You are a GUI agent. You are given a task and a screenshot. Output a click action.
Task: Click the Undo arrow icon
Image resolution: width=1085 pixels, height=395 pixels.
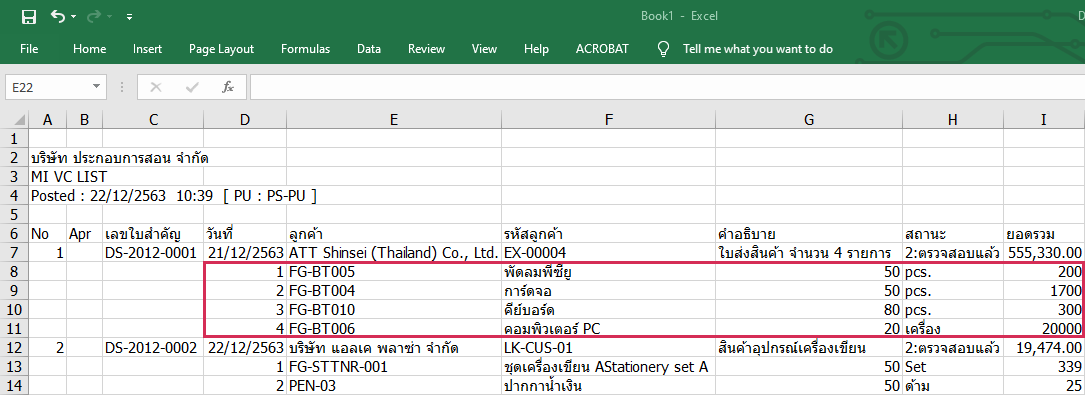pyautogui.click(x=58, y=16)
